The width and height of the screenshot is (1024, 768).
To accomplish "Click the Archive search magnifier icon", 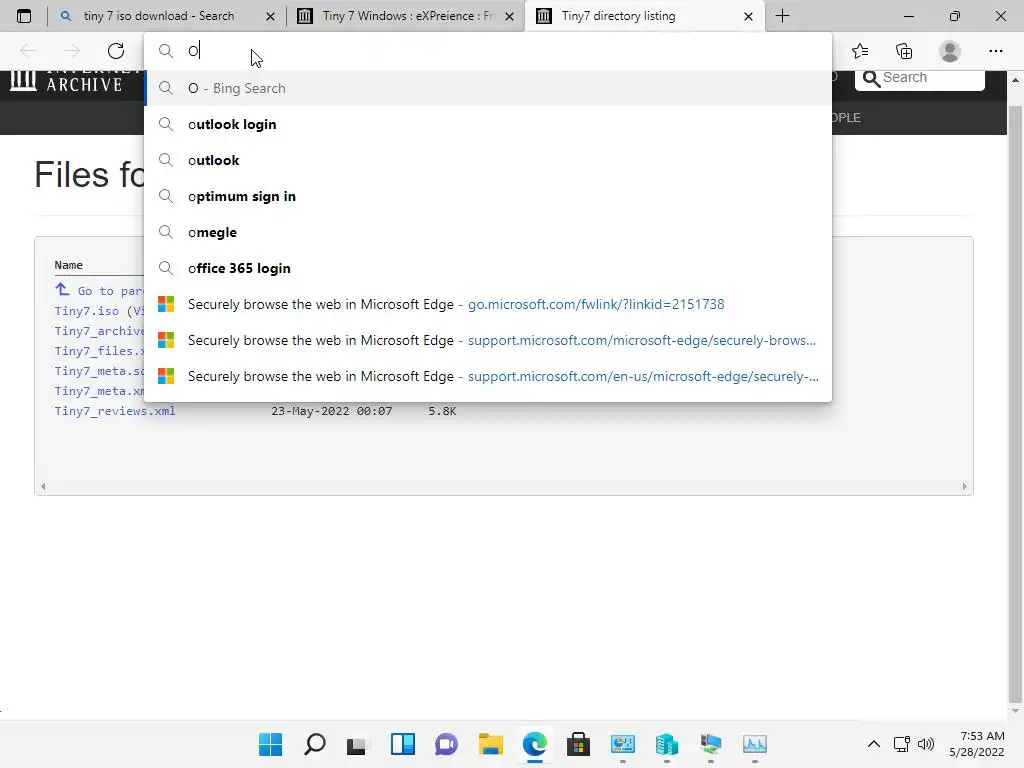I will point(871,79).
